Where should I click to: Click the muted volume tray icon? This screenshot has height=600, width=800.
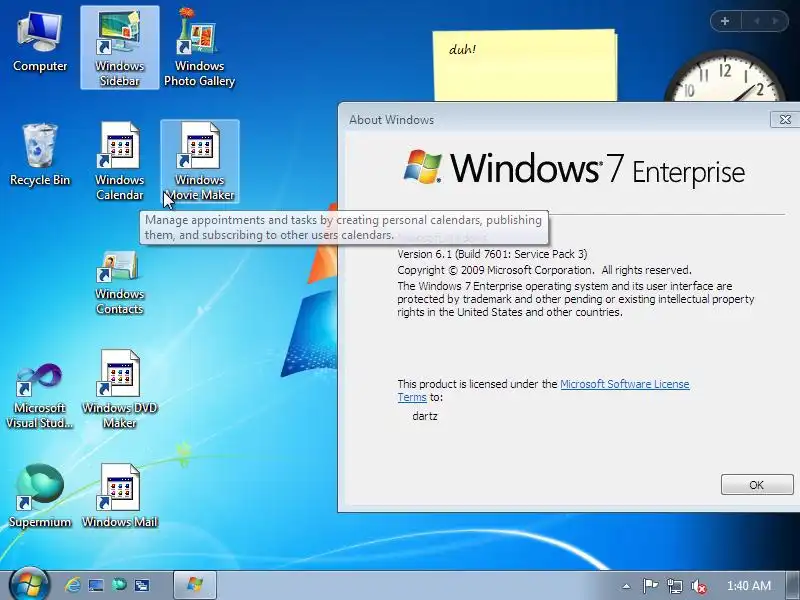[698, 586]
